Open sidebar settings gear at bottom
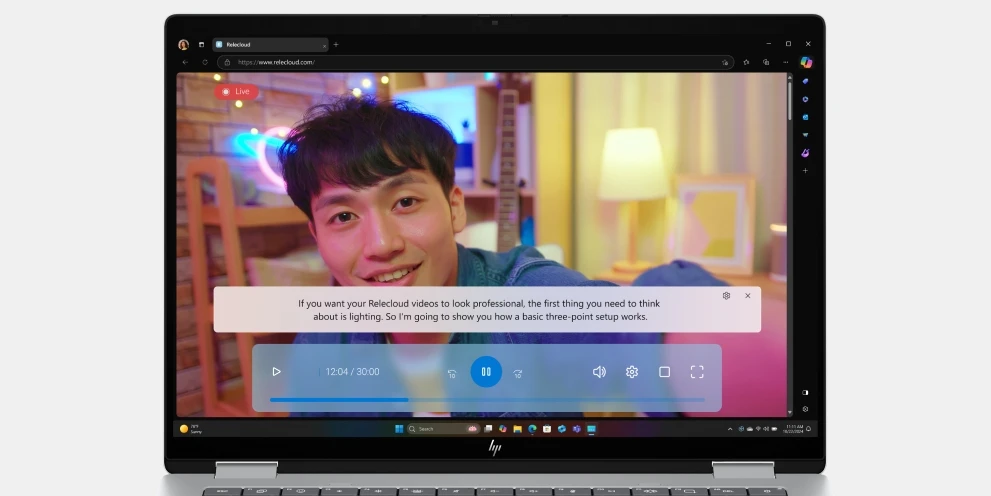The image size is (991, 496). (805, 409)
